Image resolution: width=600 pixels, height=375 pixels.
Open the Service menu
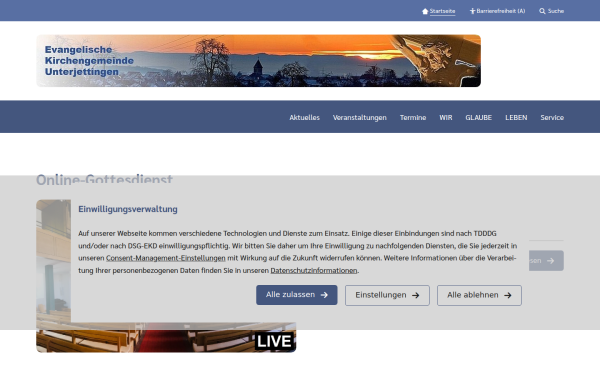point(552,117)
